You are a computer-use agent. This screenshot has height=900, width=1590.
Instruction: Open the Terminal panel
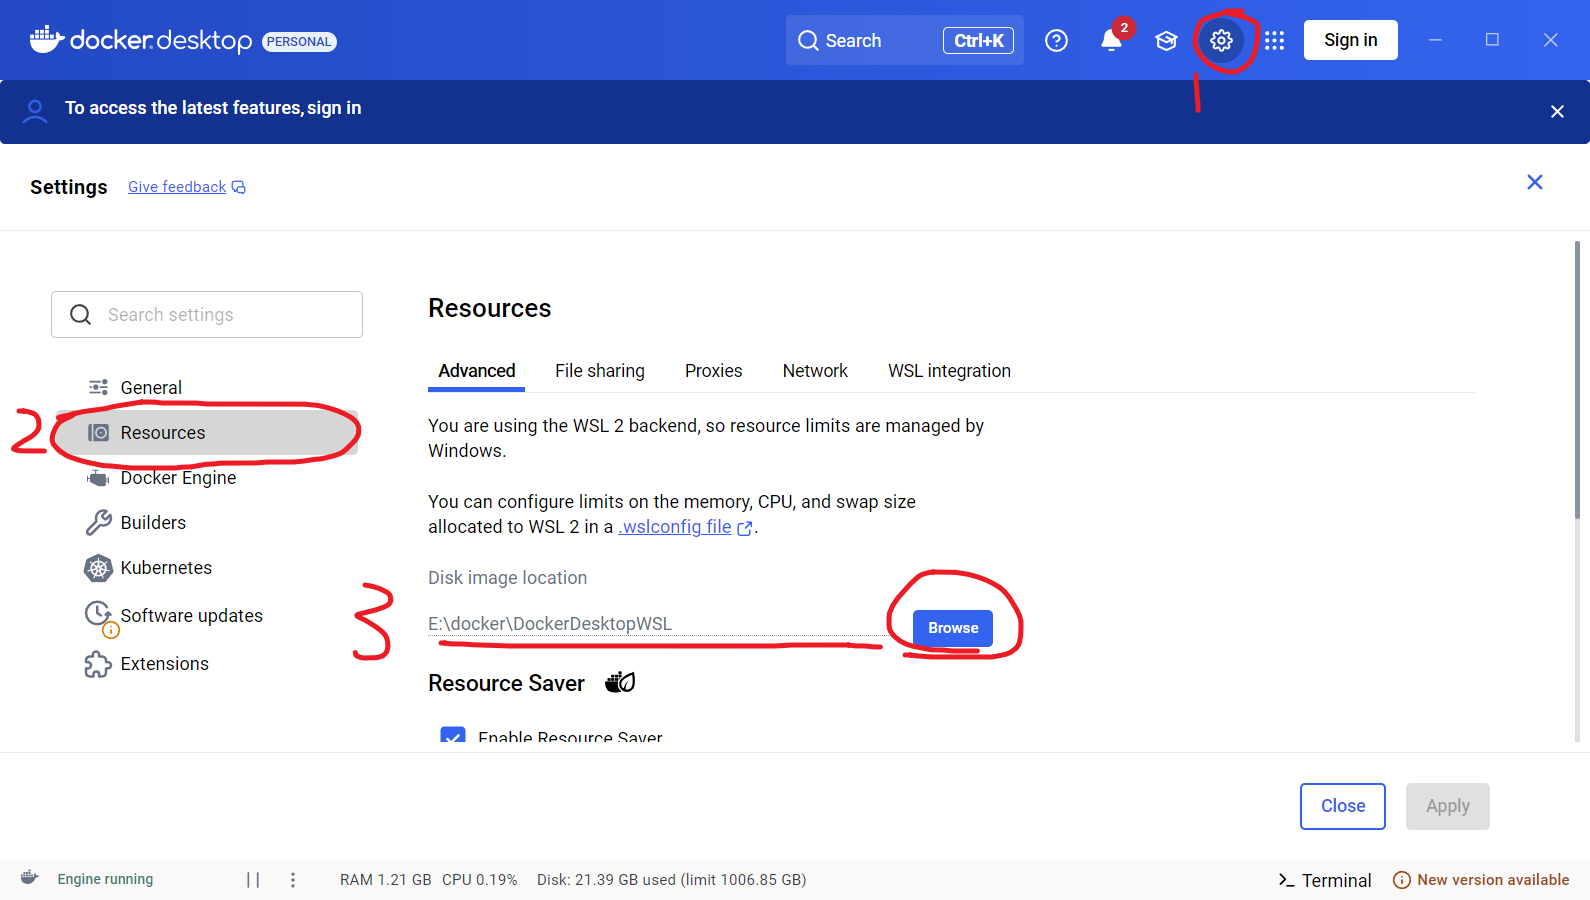tap(1325, 880)
